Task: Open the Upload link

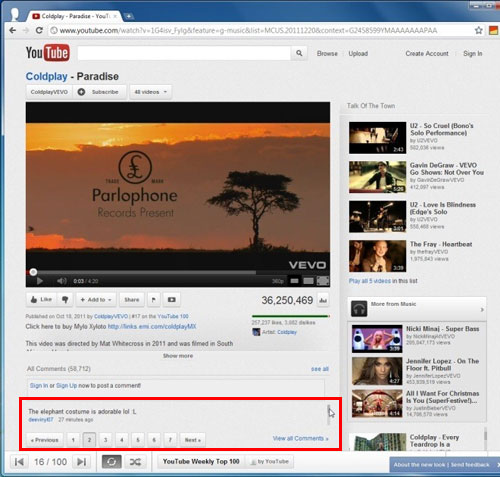Action: [358, 53]
